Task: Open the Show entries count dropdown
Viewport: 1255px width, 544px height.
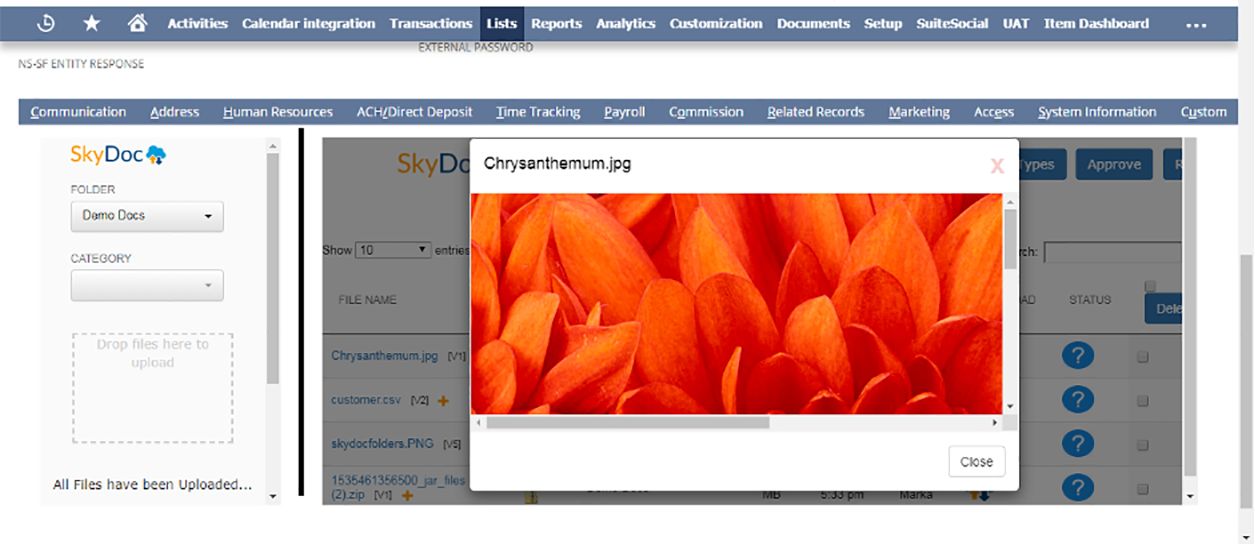Action: pyautogui.click(x=393, y=250)
